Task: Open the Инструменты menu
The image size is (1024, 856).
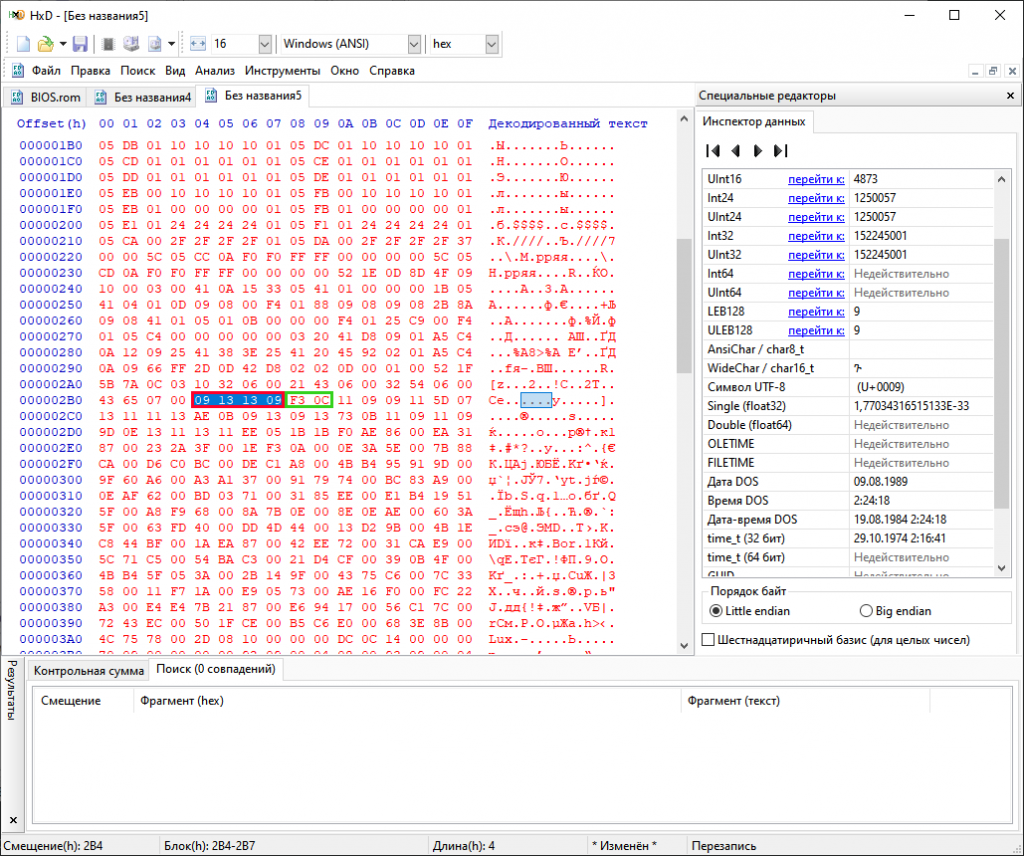Action: (282, 71)
